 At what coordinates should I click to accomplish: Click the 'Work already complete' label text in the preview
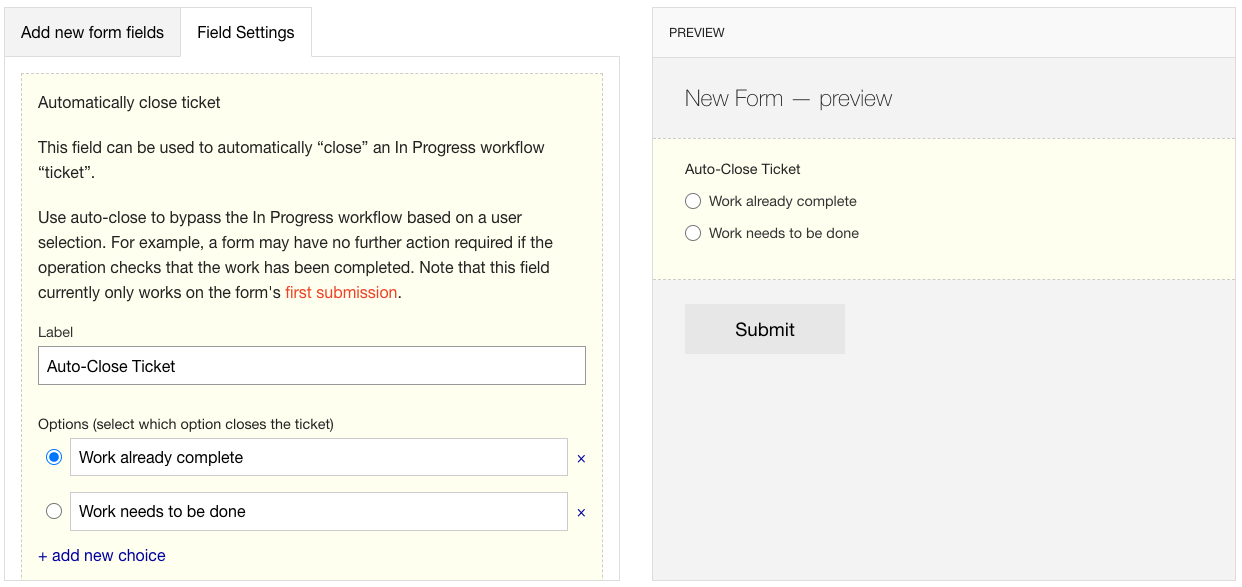[x=783, y=201]
